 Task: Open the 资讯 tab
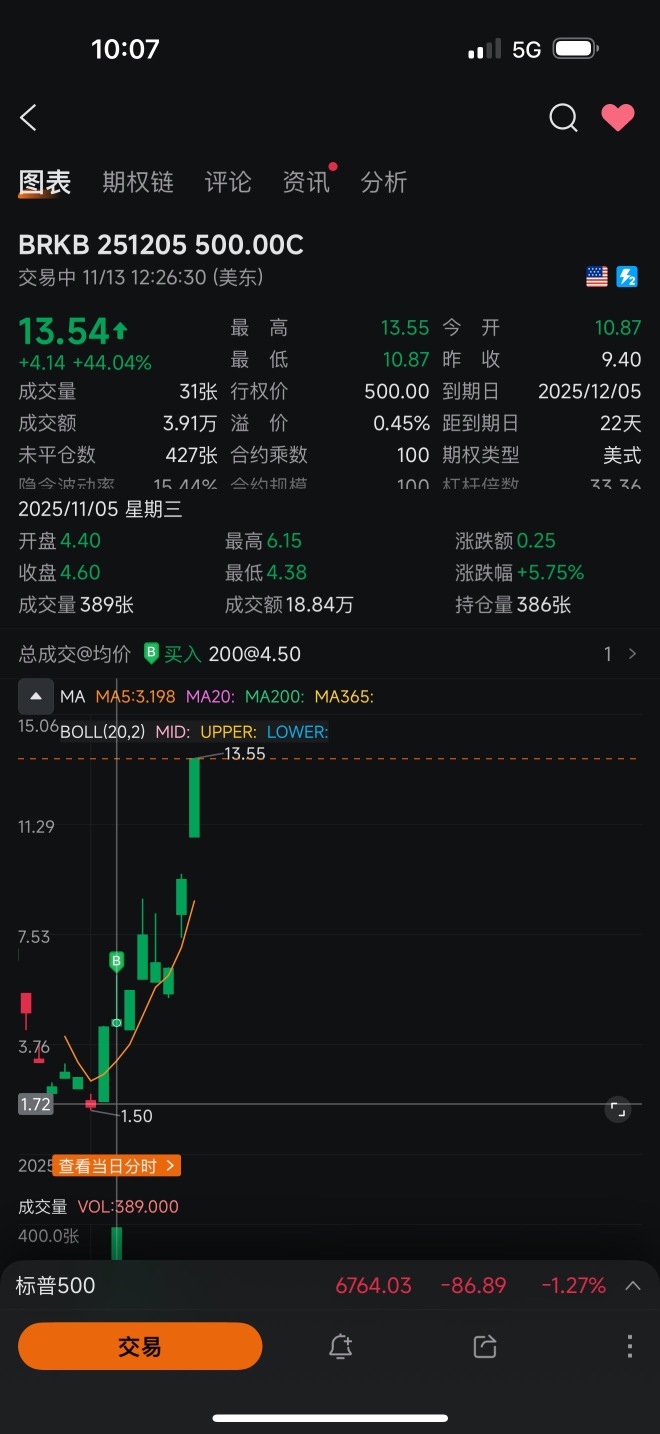306,182
